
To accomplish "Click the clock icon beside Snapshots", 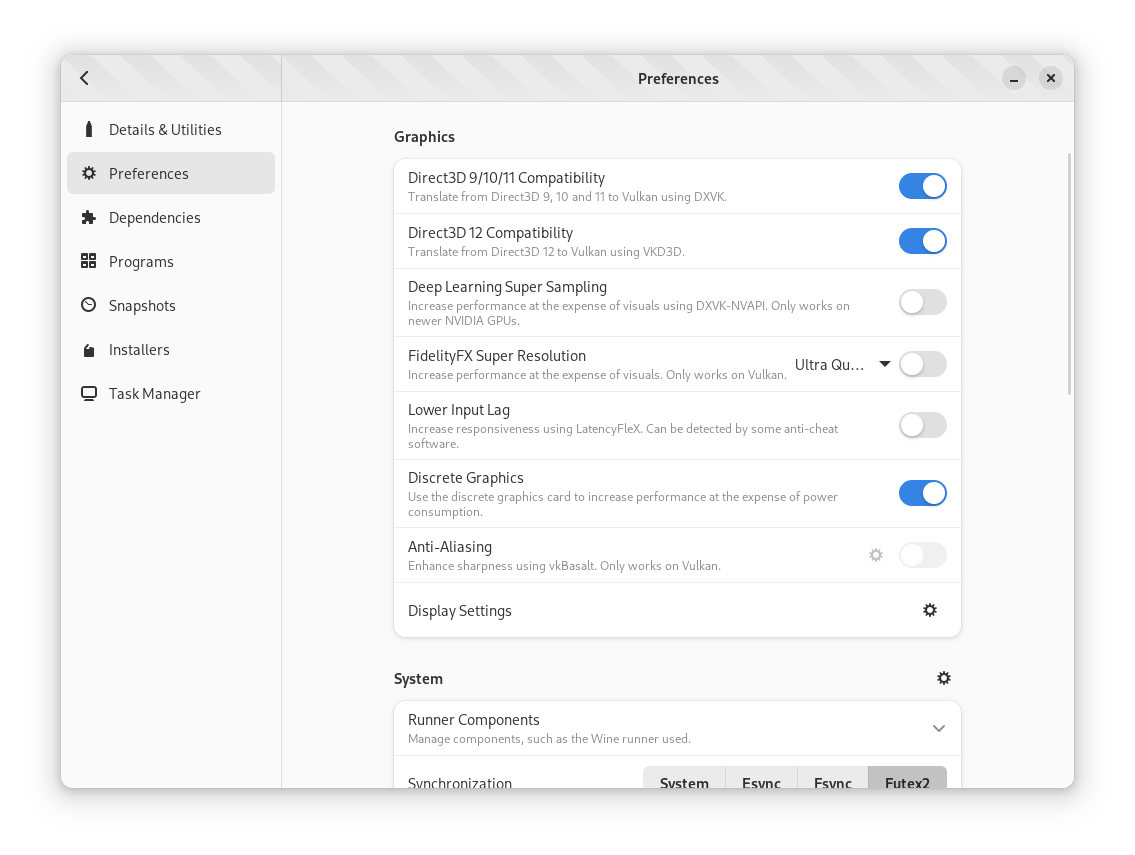I will (x=89, y=305).
